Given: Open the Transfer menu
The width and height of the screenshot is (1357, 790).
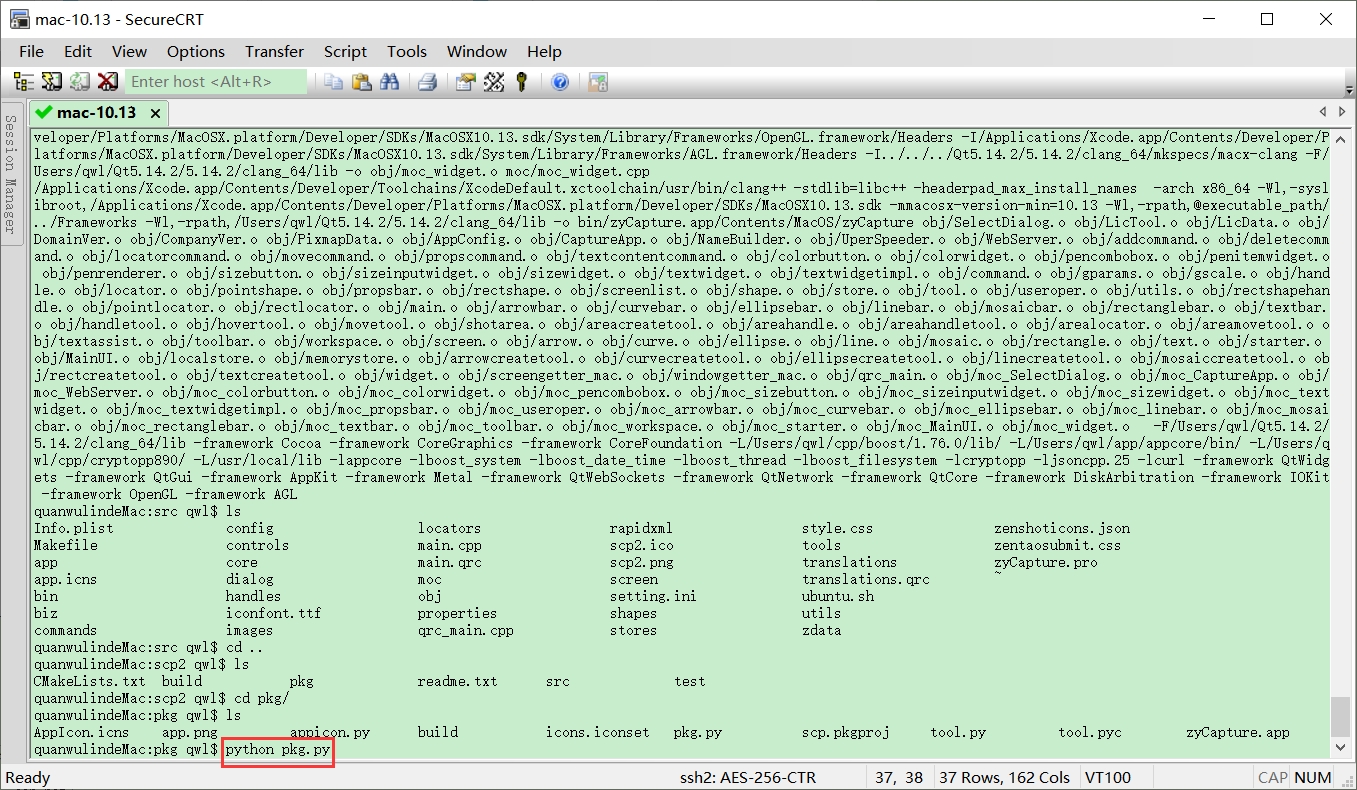Looking at the screenshot, I should coord(274,52).
